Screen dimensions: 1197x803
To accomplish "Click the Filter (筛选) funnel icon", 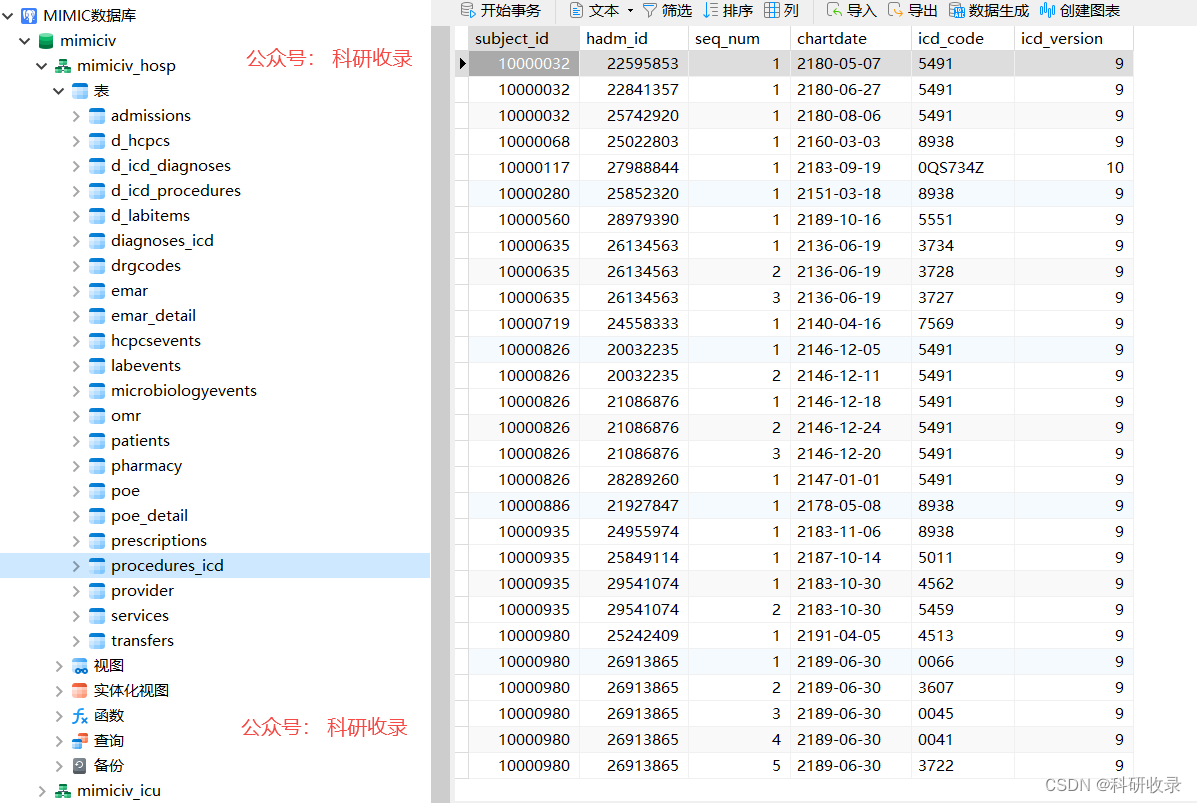I will point(650,10).
